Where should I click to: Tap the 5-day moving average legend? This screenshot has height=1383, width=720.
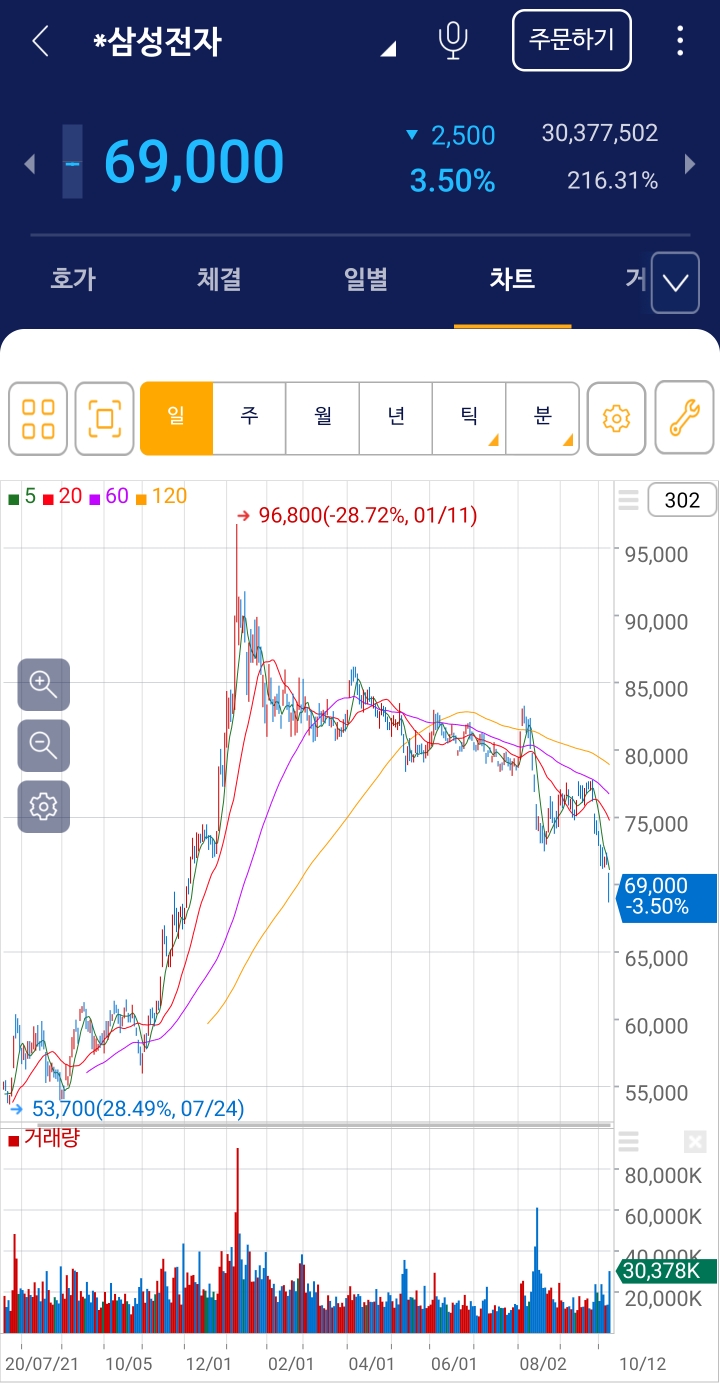pyautogui.click(x=22, y=496)
